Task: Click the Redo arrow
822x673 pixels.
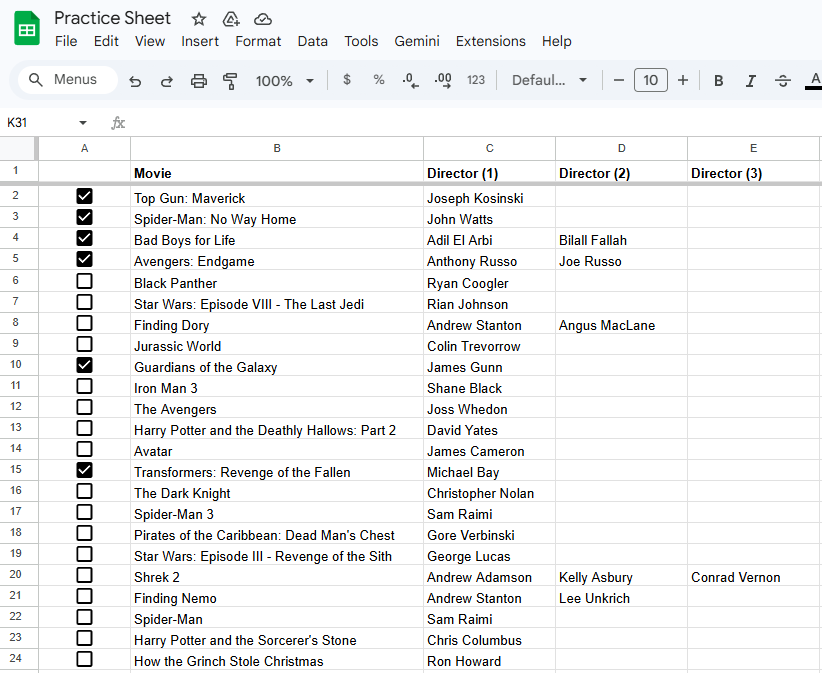Action: 167,81
